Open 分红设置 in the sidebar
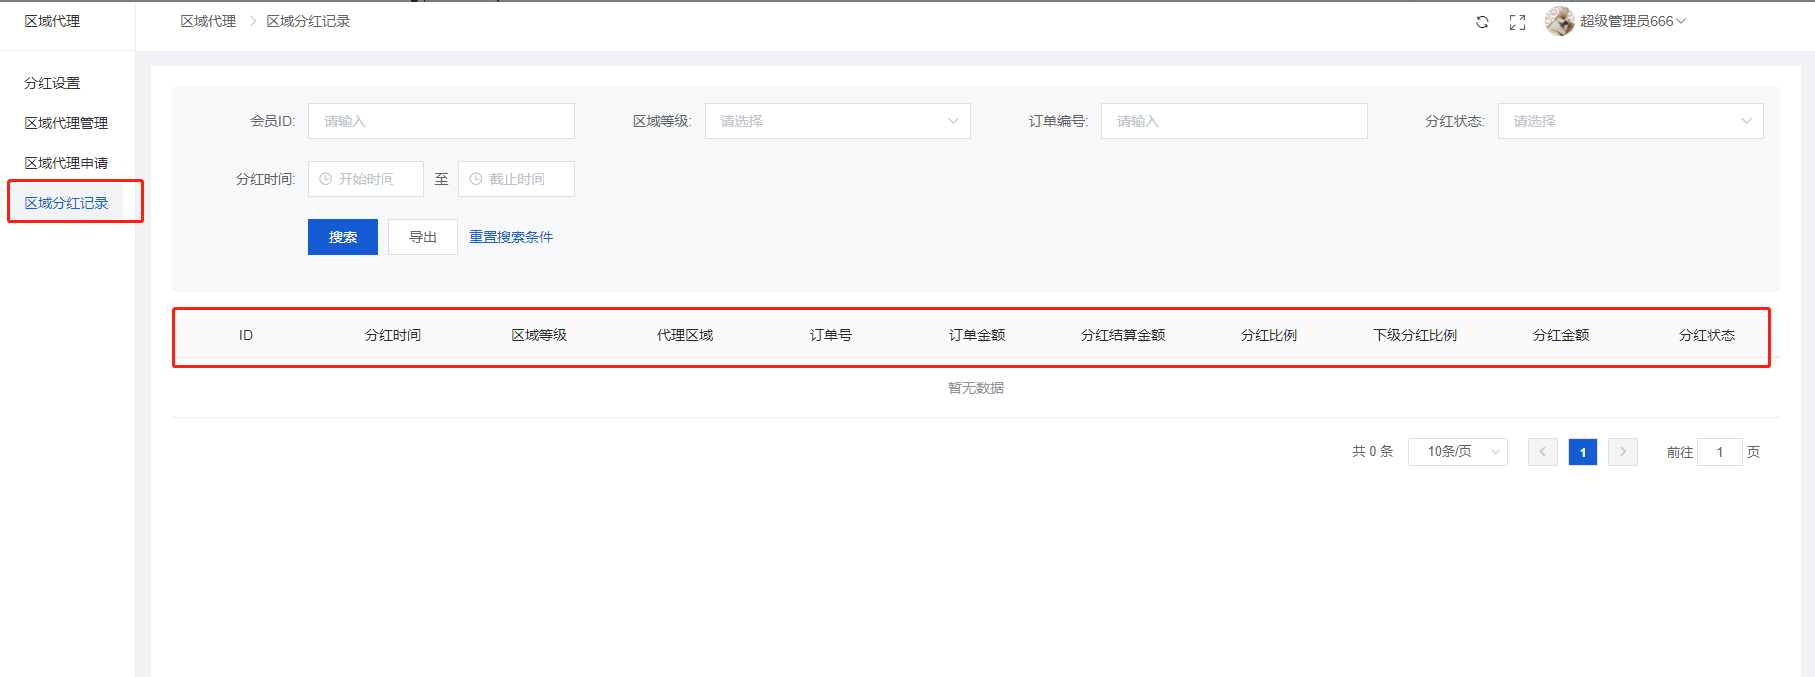The image size is (1815, 677). point(52,83)
